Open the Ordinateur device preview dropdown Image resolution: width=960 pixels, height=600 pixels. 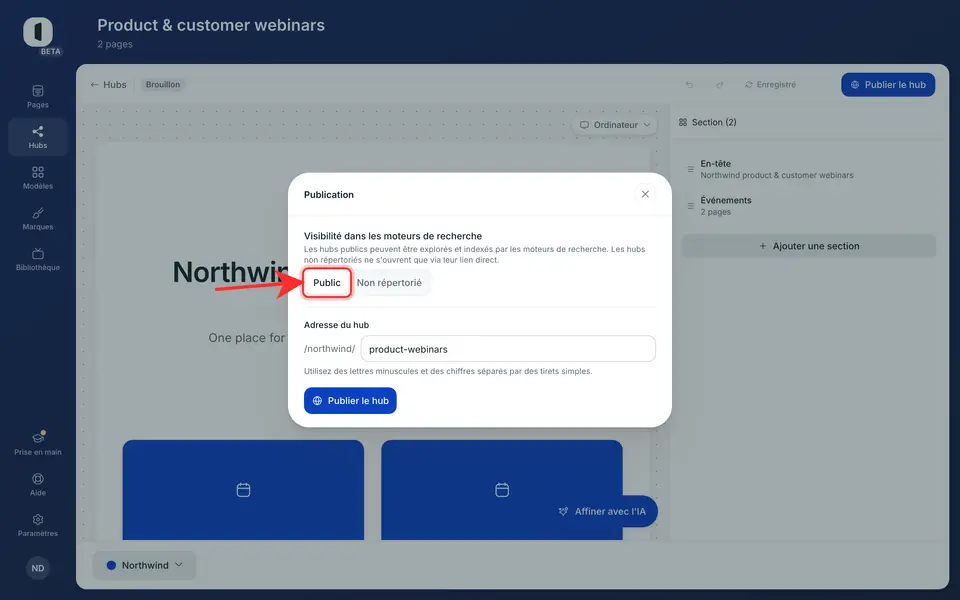(615, 125)
